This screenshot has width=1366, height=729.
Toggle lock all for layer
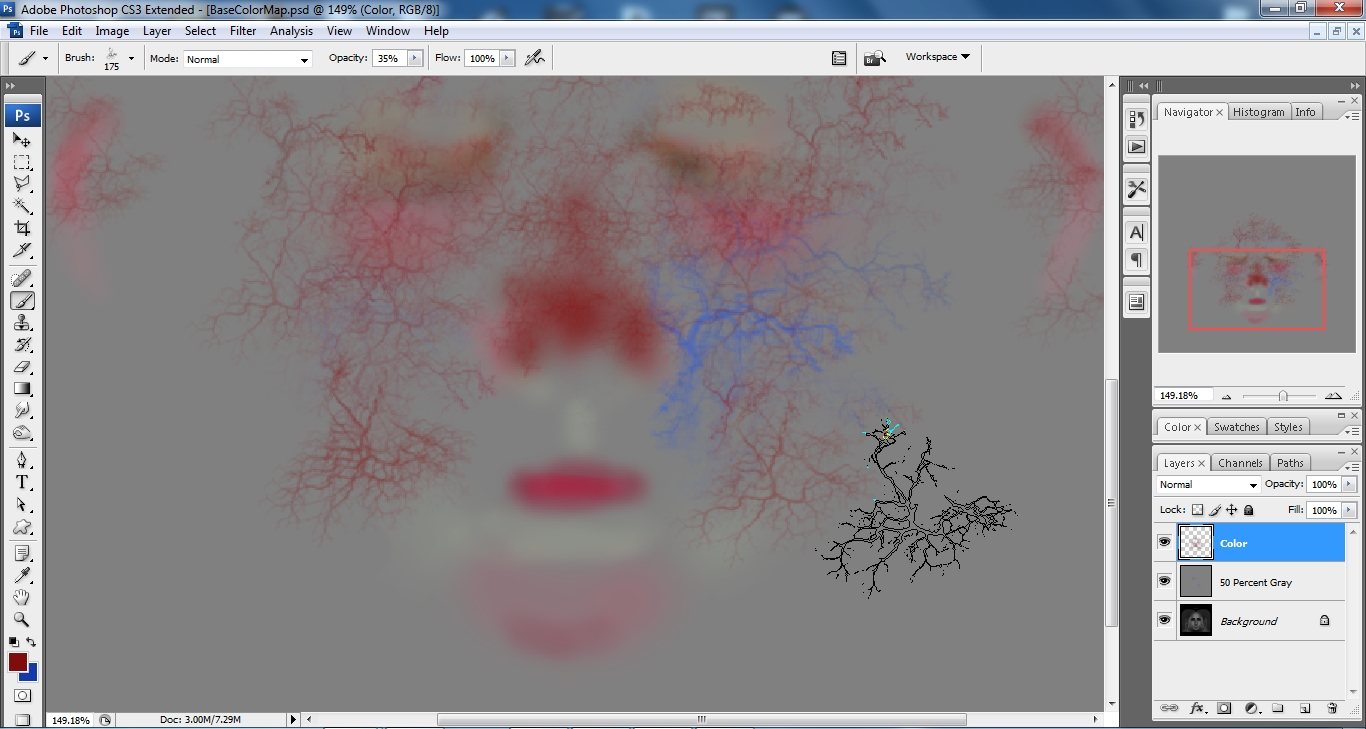pos(1248,510)
